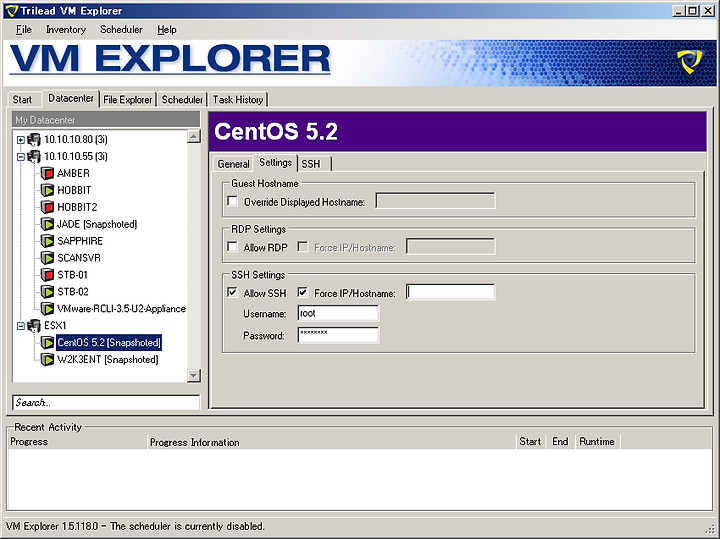Click the ESX1 server icon
This screenshot has width=720, height=539.
pyautogui.click(x=34, y=326)
